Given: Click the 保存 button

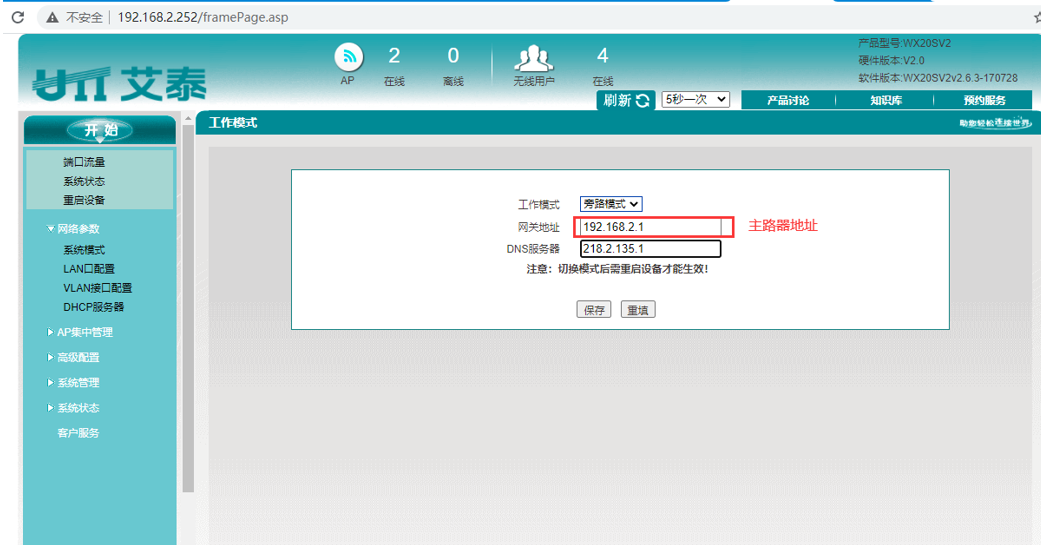Looking at the screenshot, I should (594, 310).
